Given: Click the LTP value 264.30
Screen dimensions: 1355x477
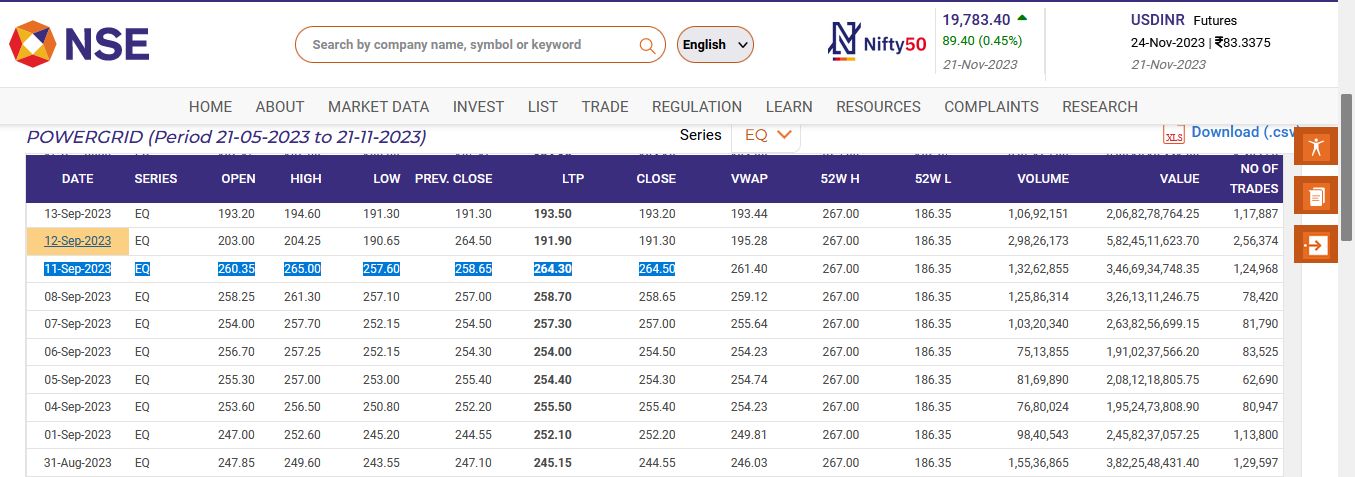Looking at the screenshot, I should click(553, 269).
